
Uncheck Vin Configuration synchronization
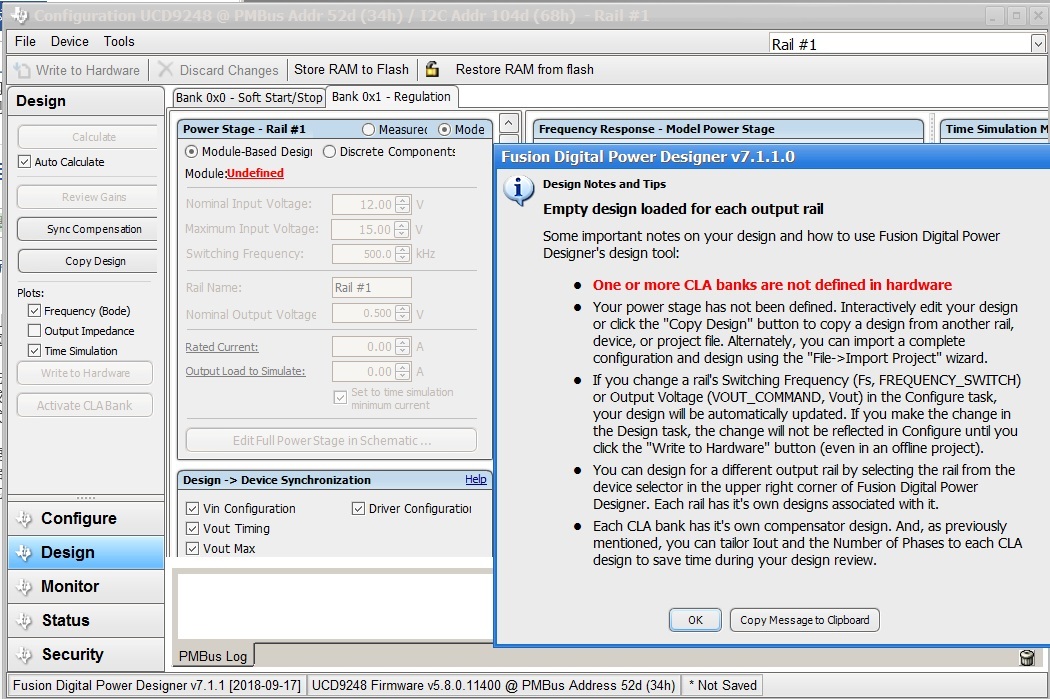coord(192,509)
